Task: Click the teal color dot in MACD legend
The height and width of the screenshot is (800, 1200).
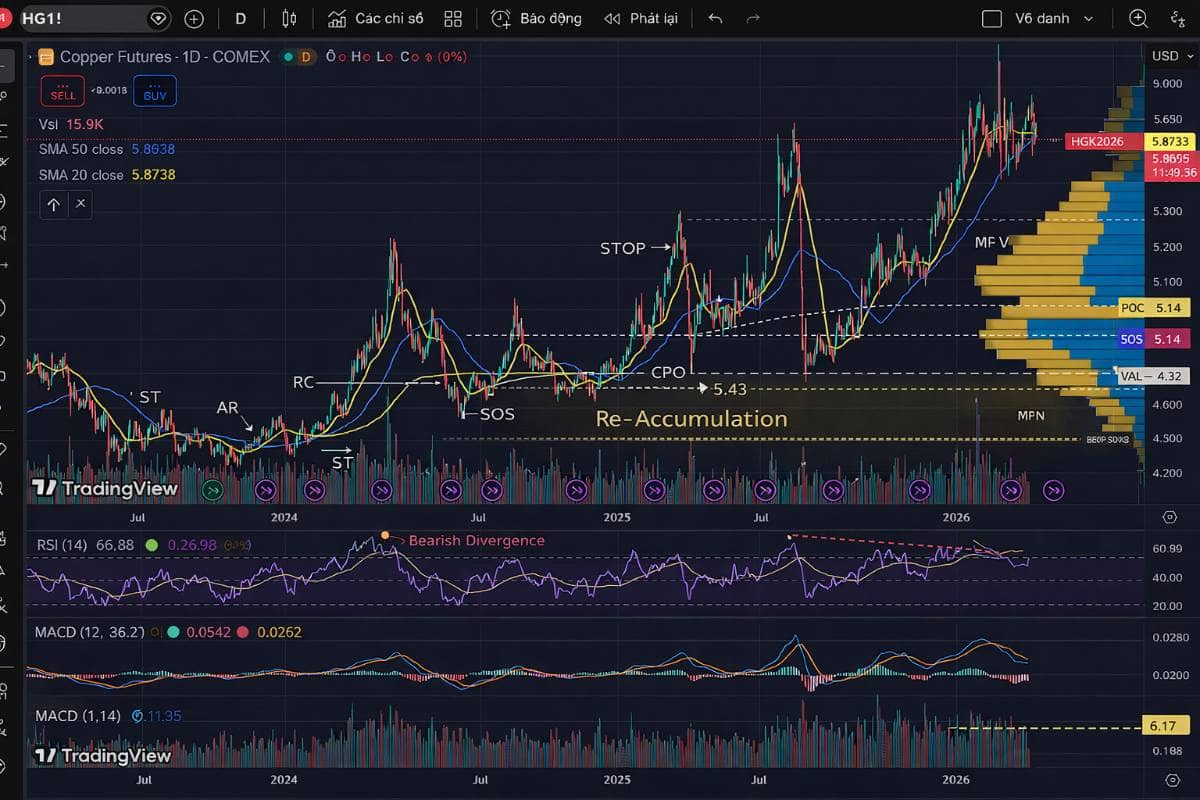Action: [x=174, y=632]
